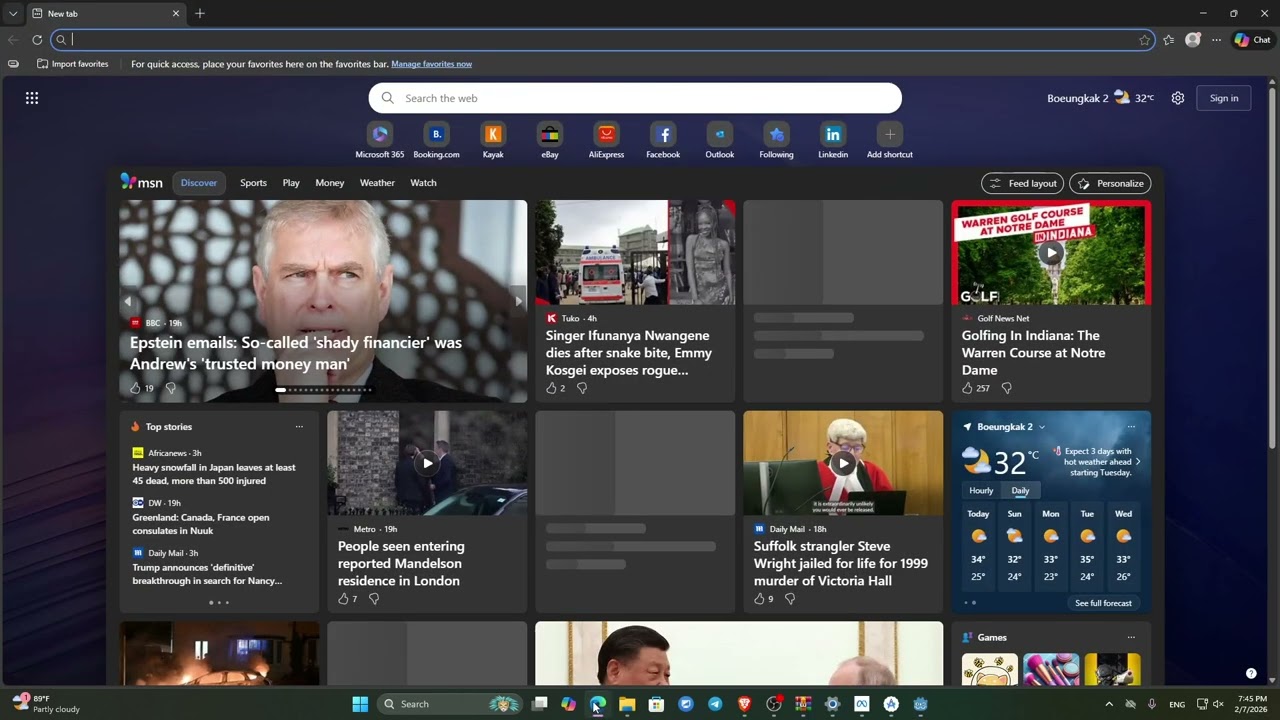Open the apps grid launcher icon
Image resolution: width=1280 pixels, height=720 pixels.
point(32,98)
